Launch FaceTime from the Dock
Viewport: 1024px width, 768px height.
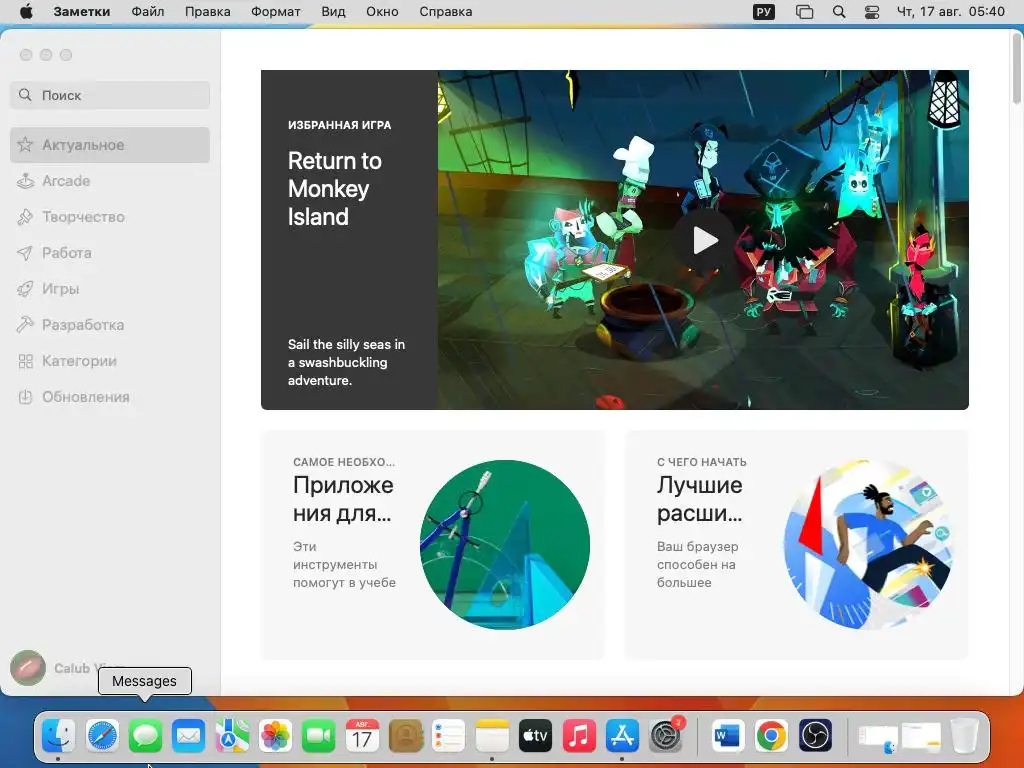[x=319, y=736]
